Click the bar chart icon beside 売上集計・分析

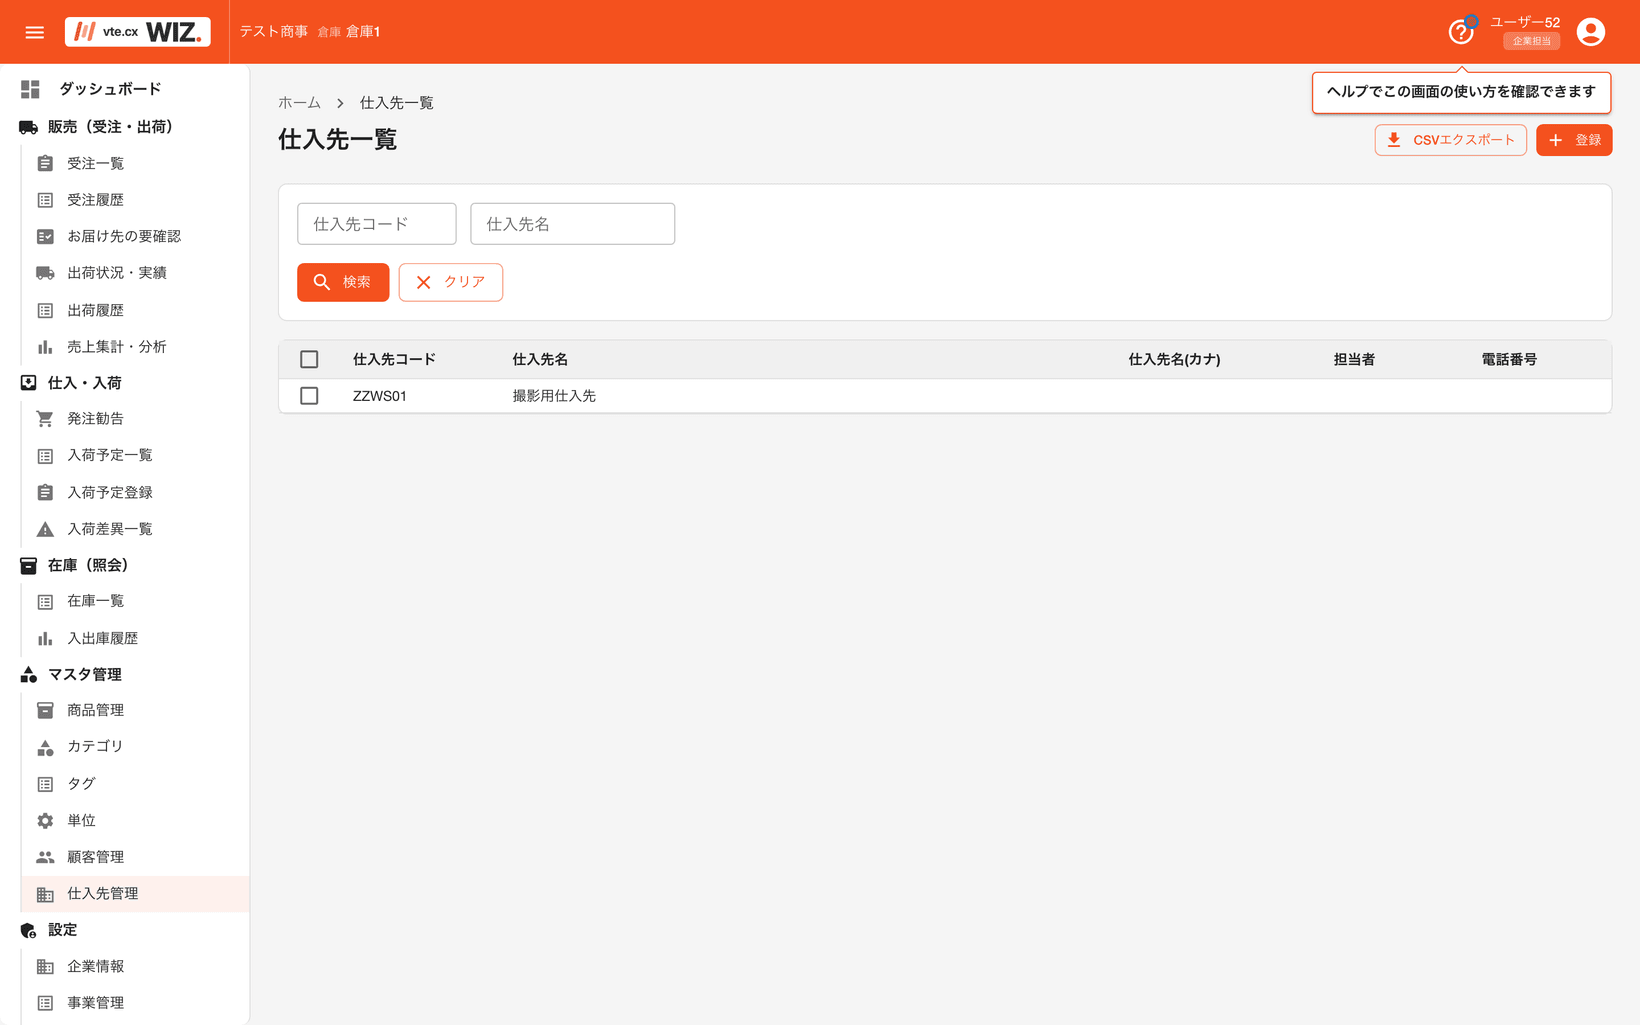(x=45, y=347)
